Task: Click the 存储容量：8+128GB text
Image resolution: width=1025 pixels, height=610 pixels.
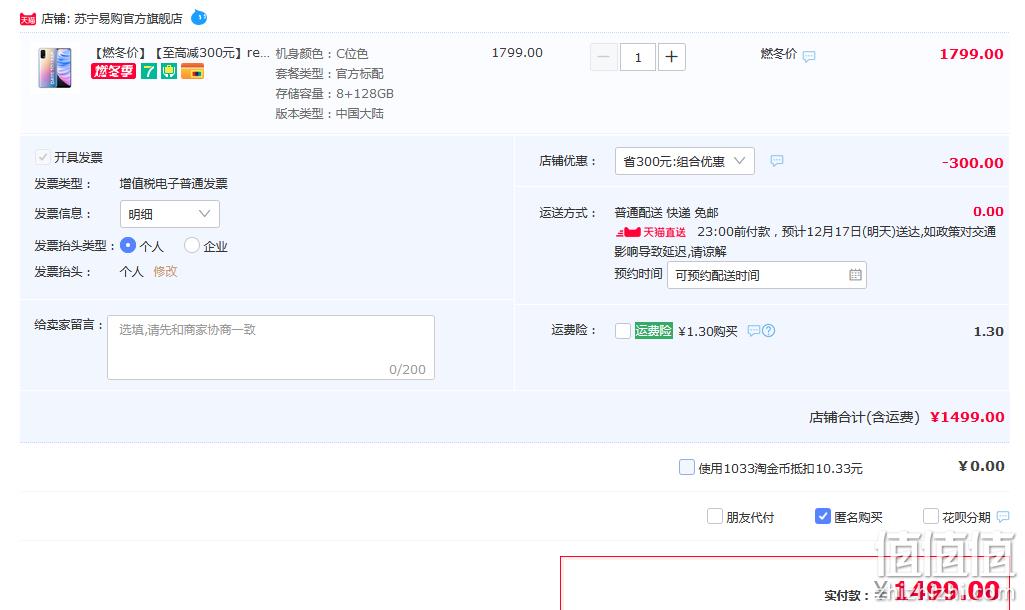Action: coord(334,93)
